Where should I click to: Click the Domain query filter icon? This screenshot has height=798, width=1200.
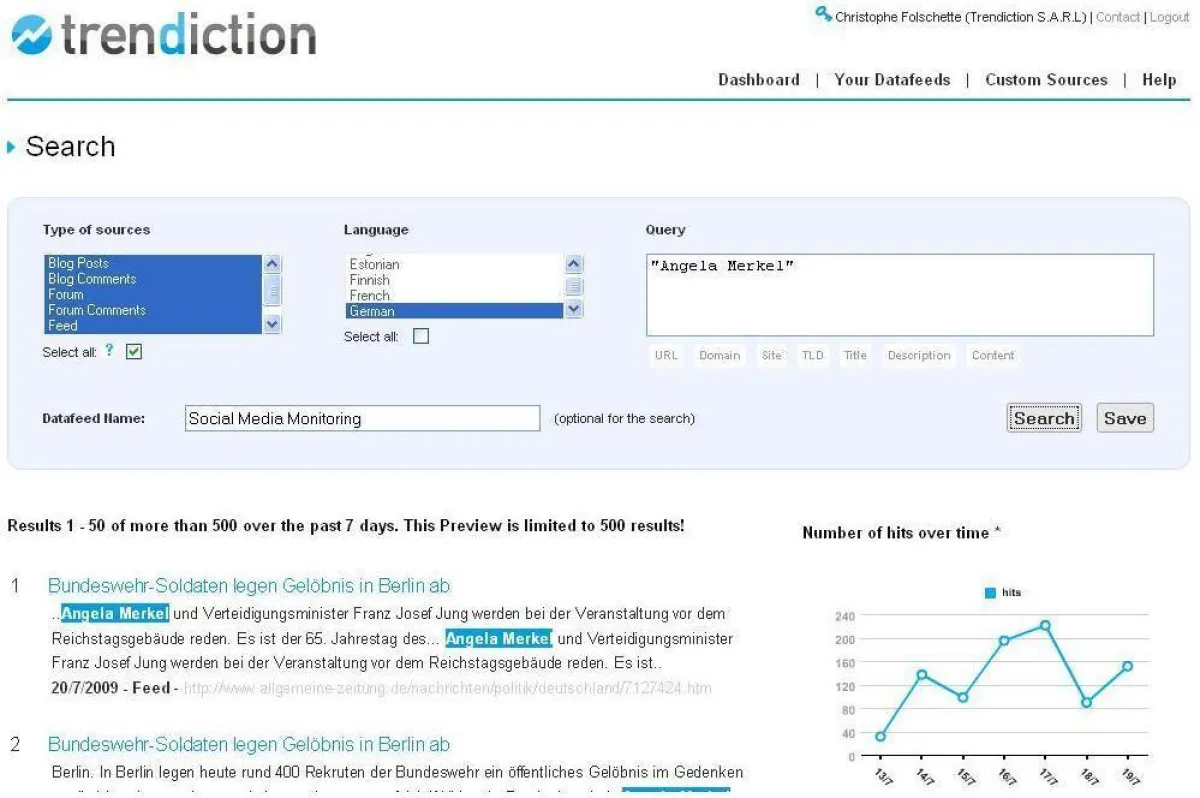point(719,355)
